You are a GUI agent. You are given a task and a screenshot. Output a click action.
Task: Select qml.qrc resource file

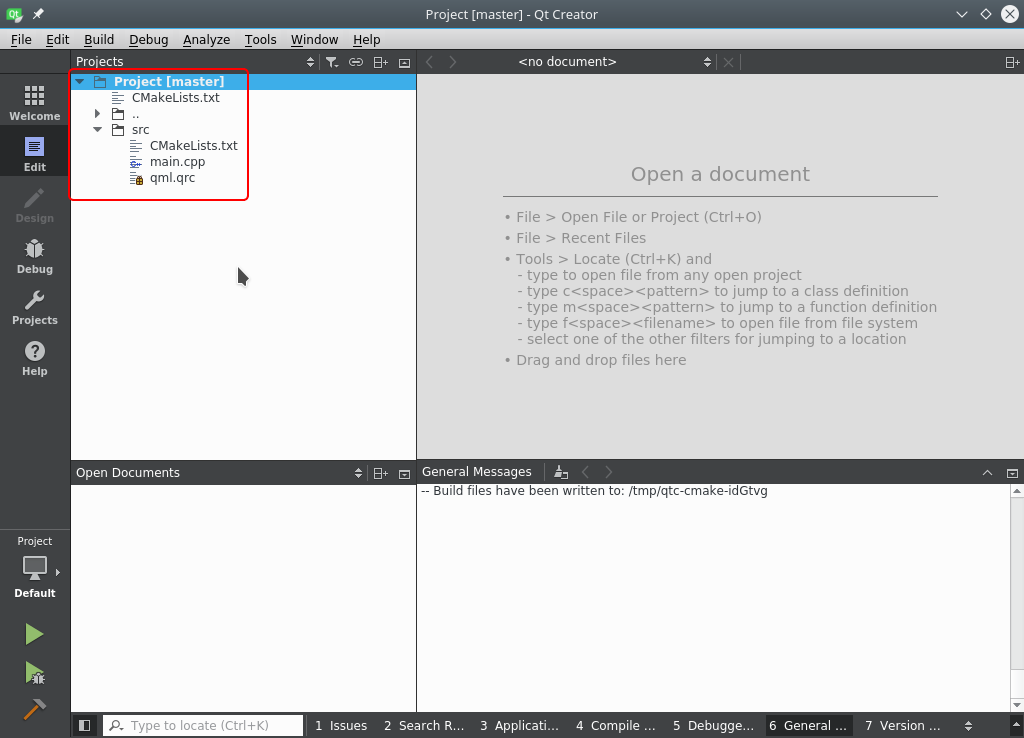pyautogui.click(x=172, y=178)
